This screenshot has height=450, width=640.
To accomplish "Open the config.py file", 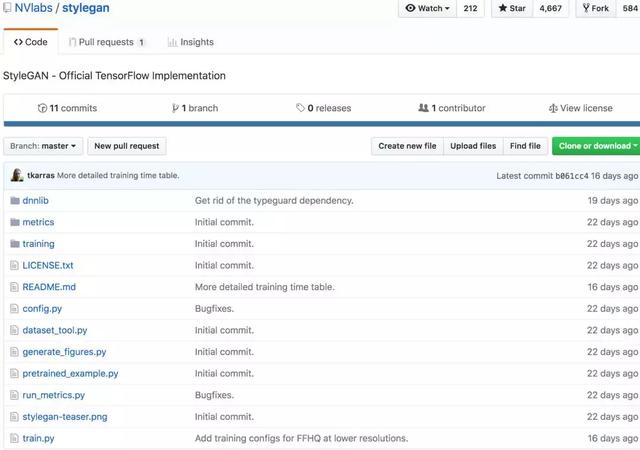I will pos(42,309).
